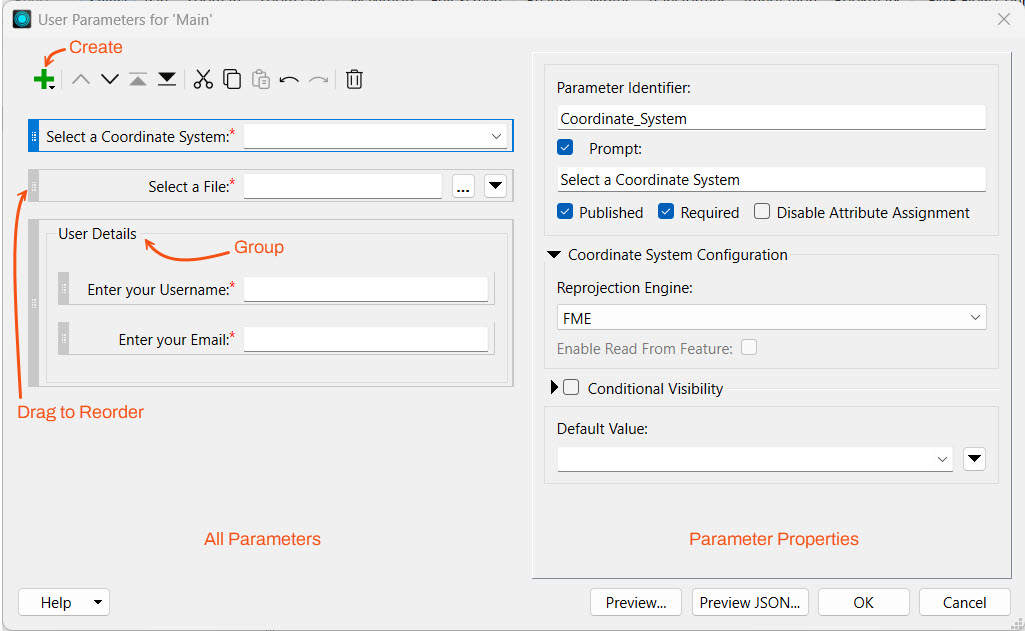Click the Move to Bottom icon
Screen dimensions: 1025x631
pyautogui.click(x=167, y=79)
